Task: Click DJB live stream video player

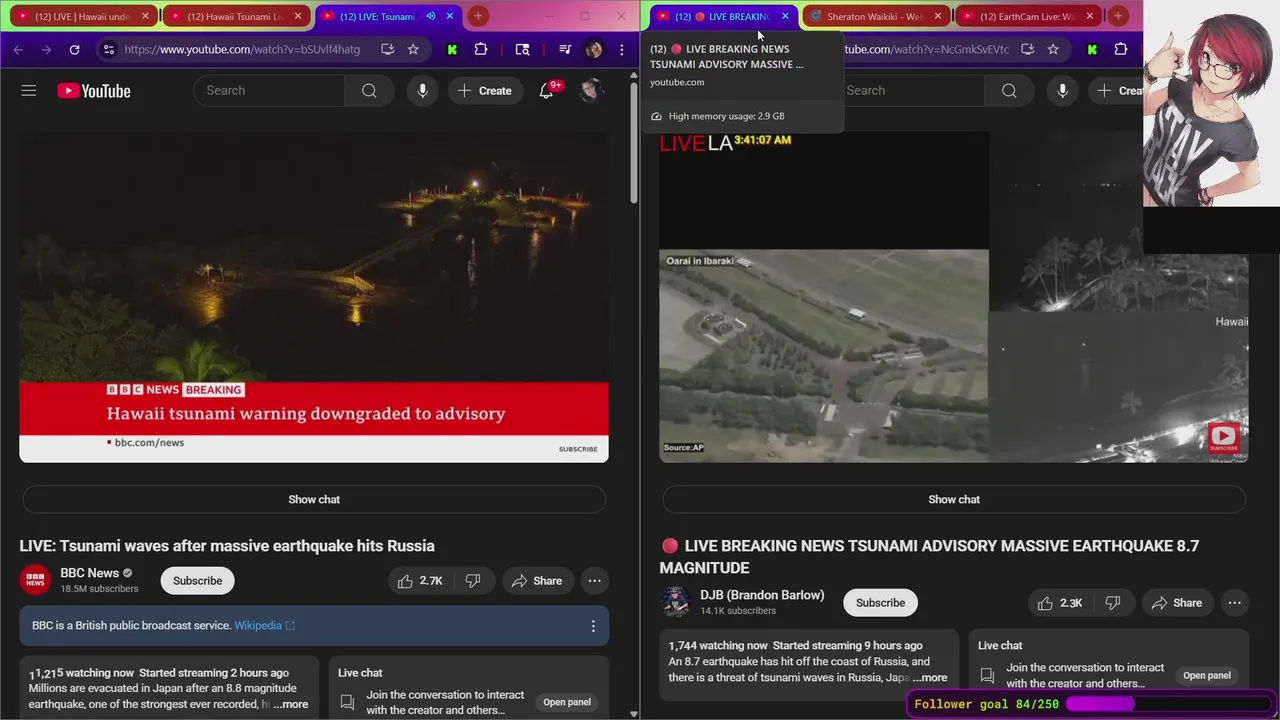Action: coord(954,297)
